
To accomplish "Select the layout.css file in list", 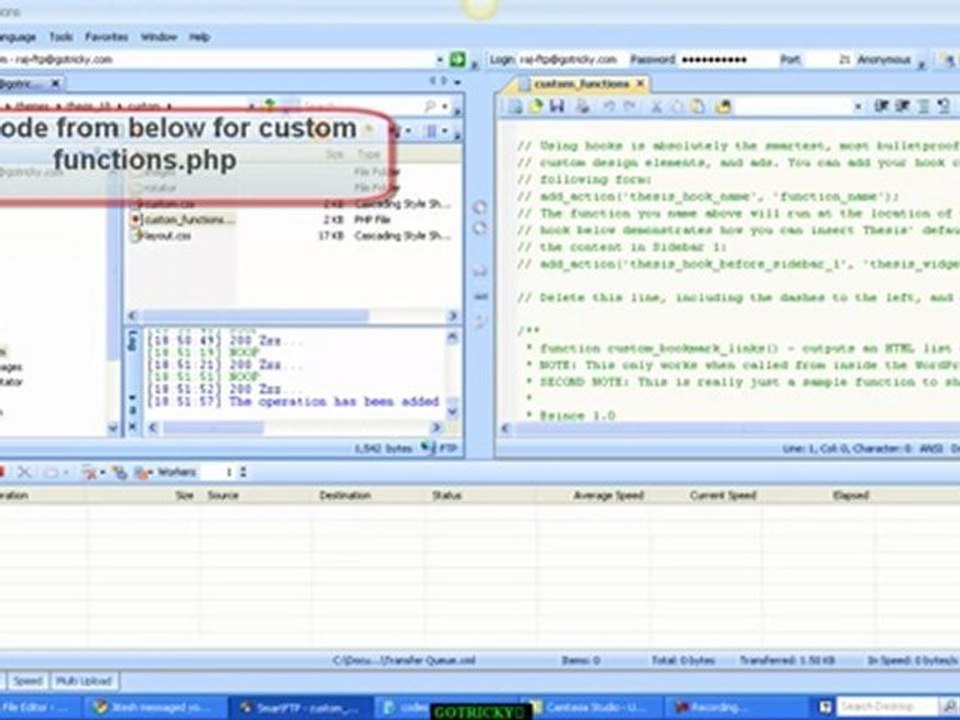I will pos(162,236).
